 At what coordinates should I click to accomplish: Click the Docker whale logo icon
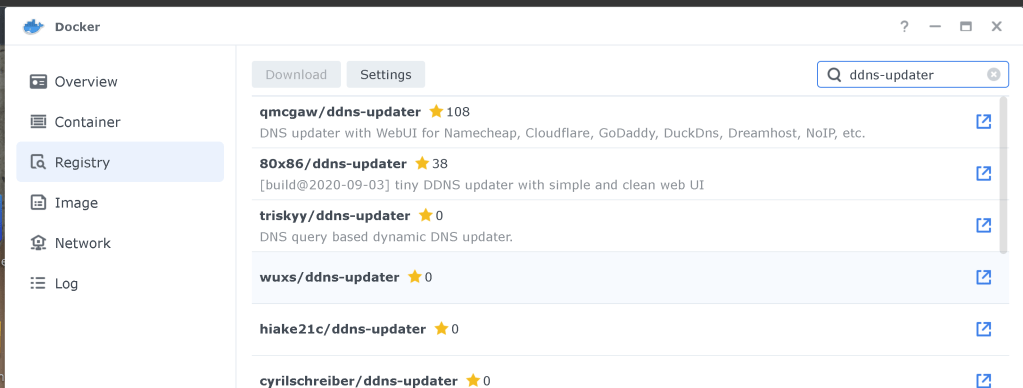33,27
